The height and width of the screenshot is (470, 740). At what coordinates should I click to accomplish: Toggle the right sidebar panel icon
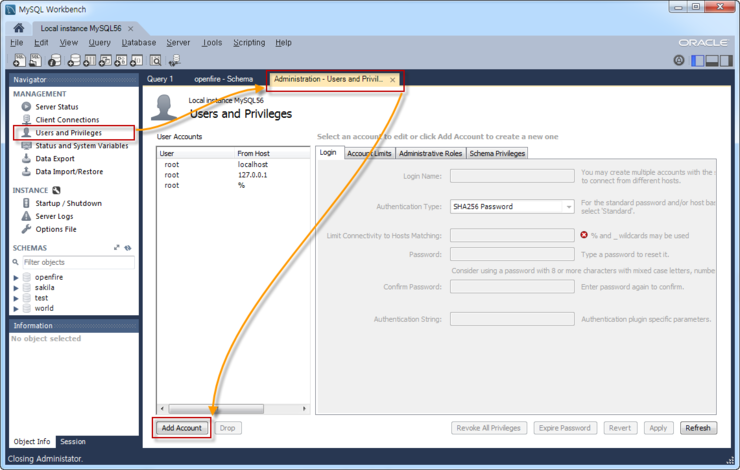726,60
